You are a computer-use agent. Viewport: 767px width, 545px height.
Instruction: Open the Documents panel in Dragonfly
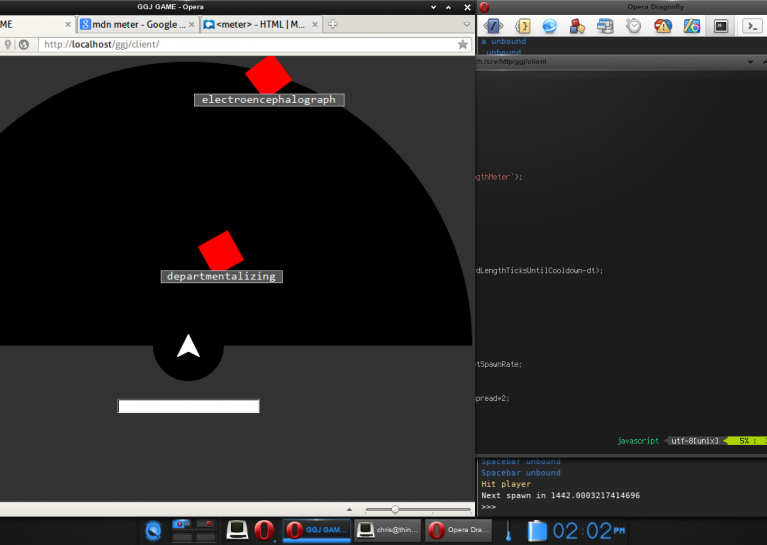point(494,26)
